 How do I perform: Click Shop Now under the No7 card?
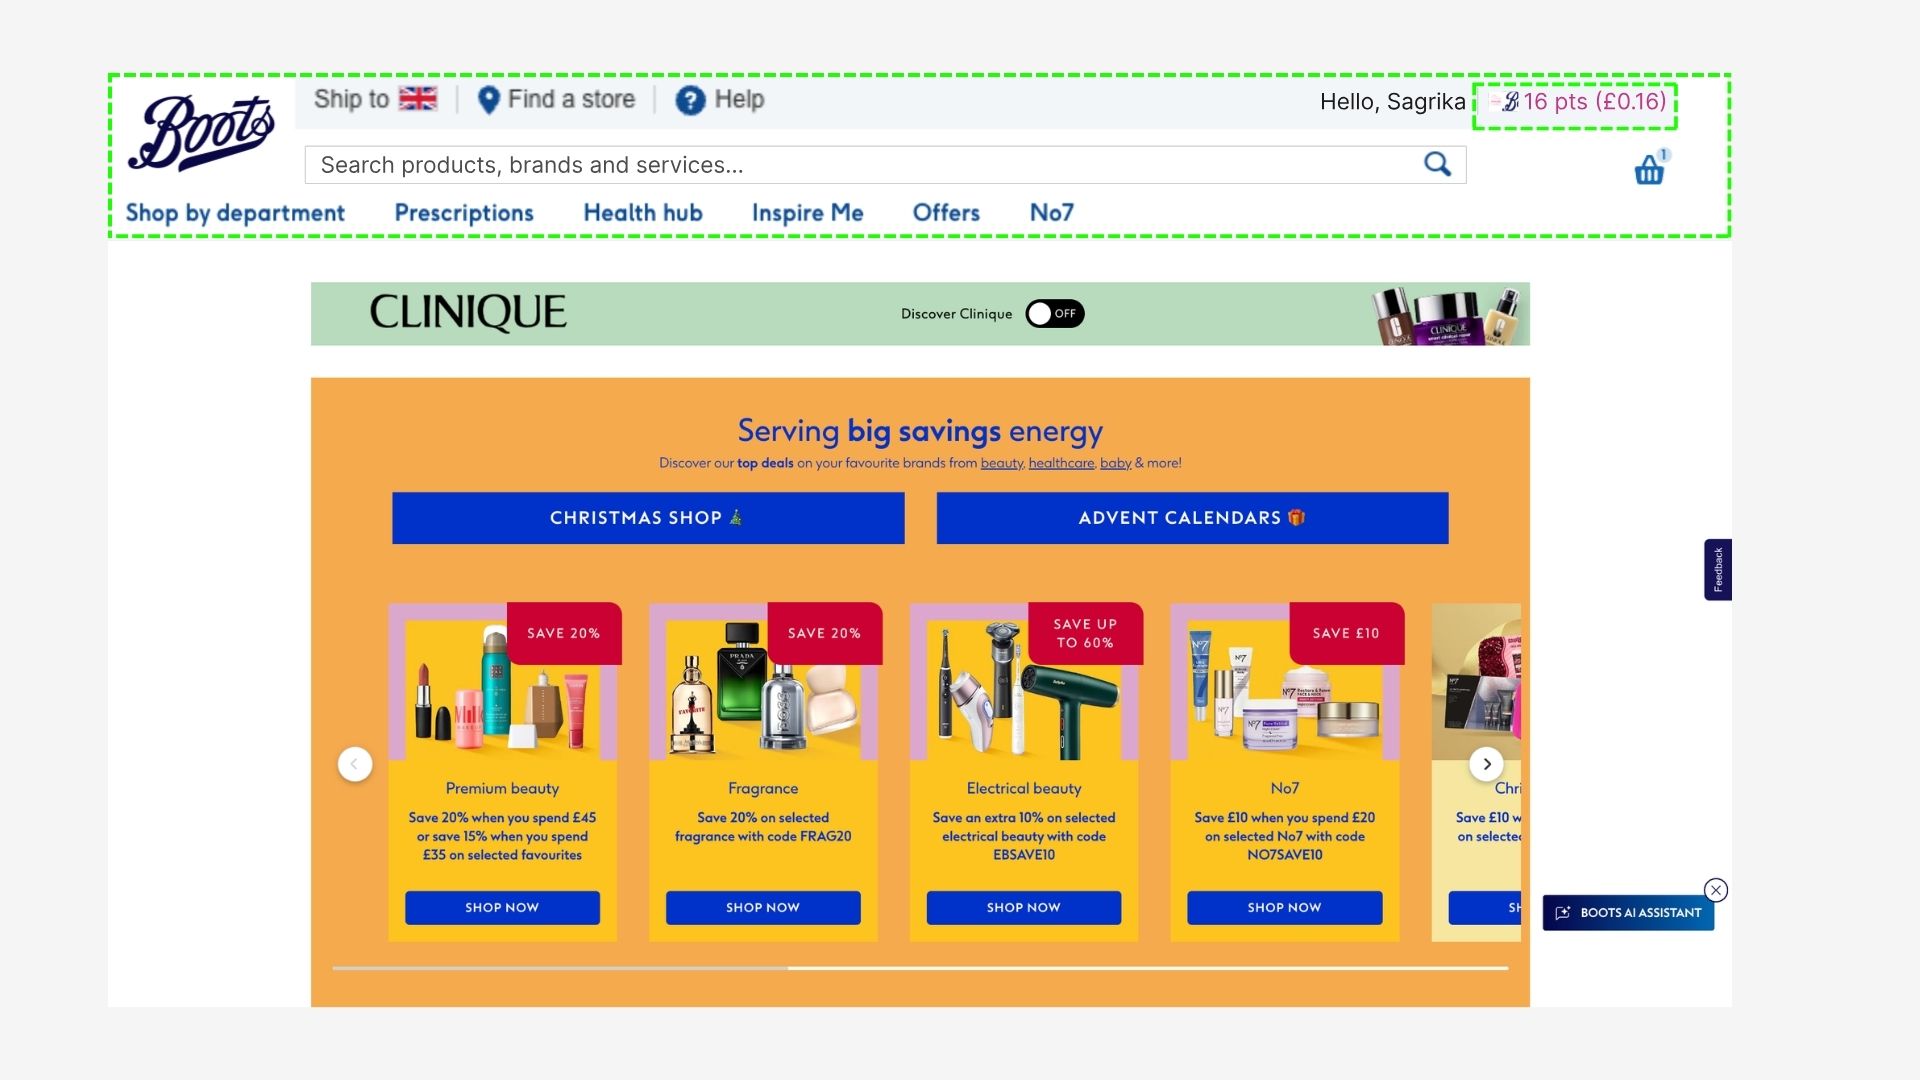tap(1285, 908)
